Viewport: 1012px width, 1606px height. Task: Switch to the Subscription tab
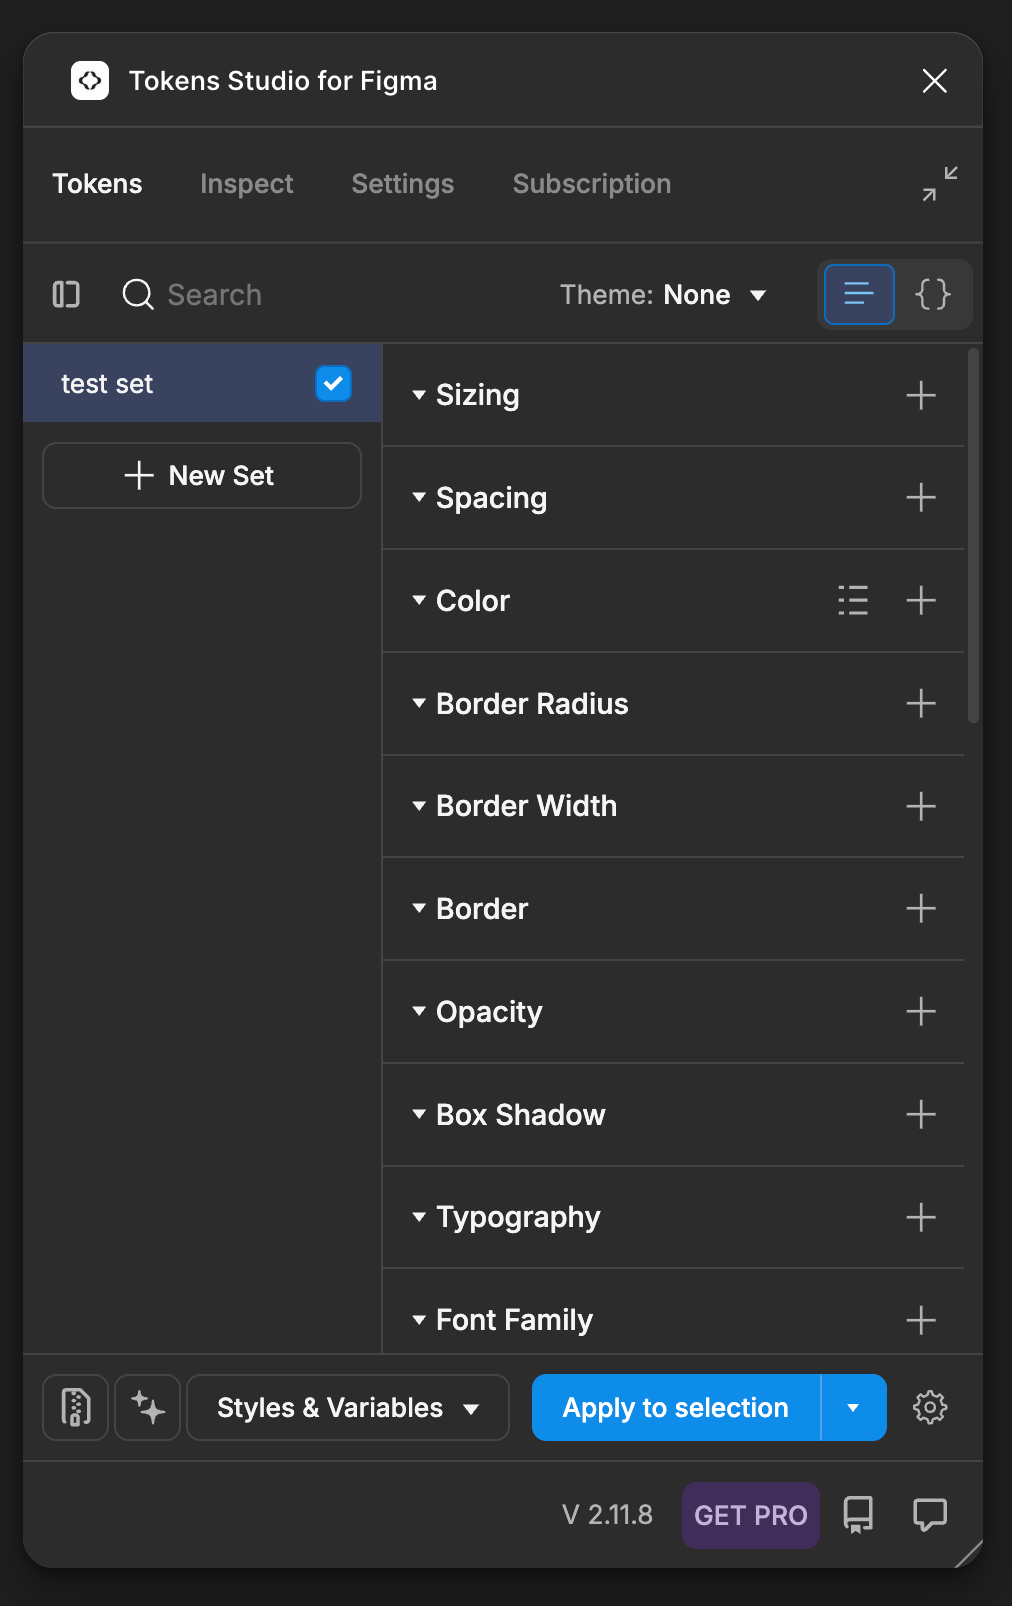tap(592, 184)
